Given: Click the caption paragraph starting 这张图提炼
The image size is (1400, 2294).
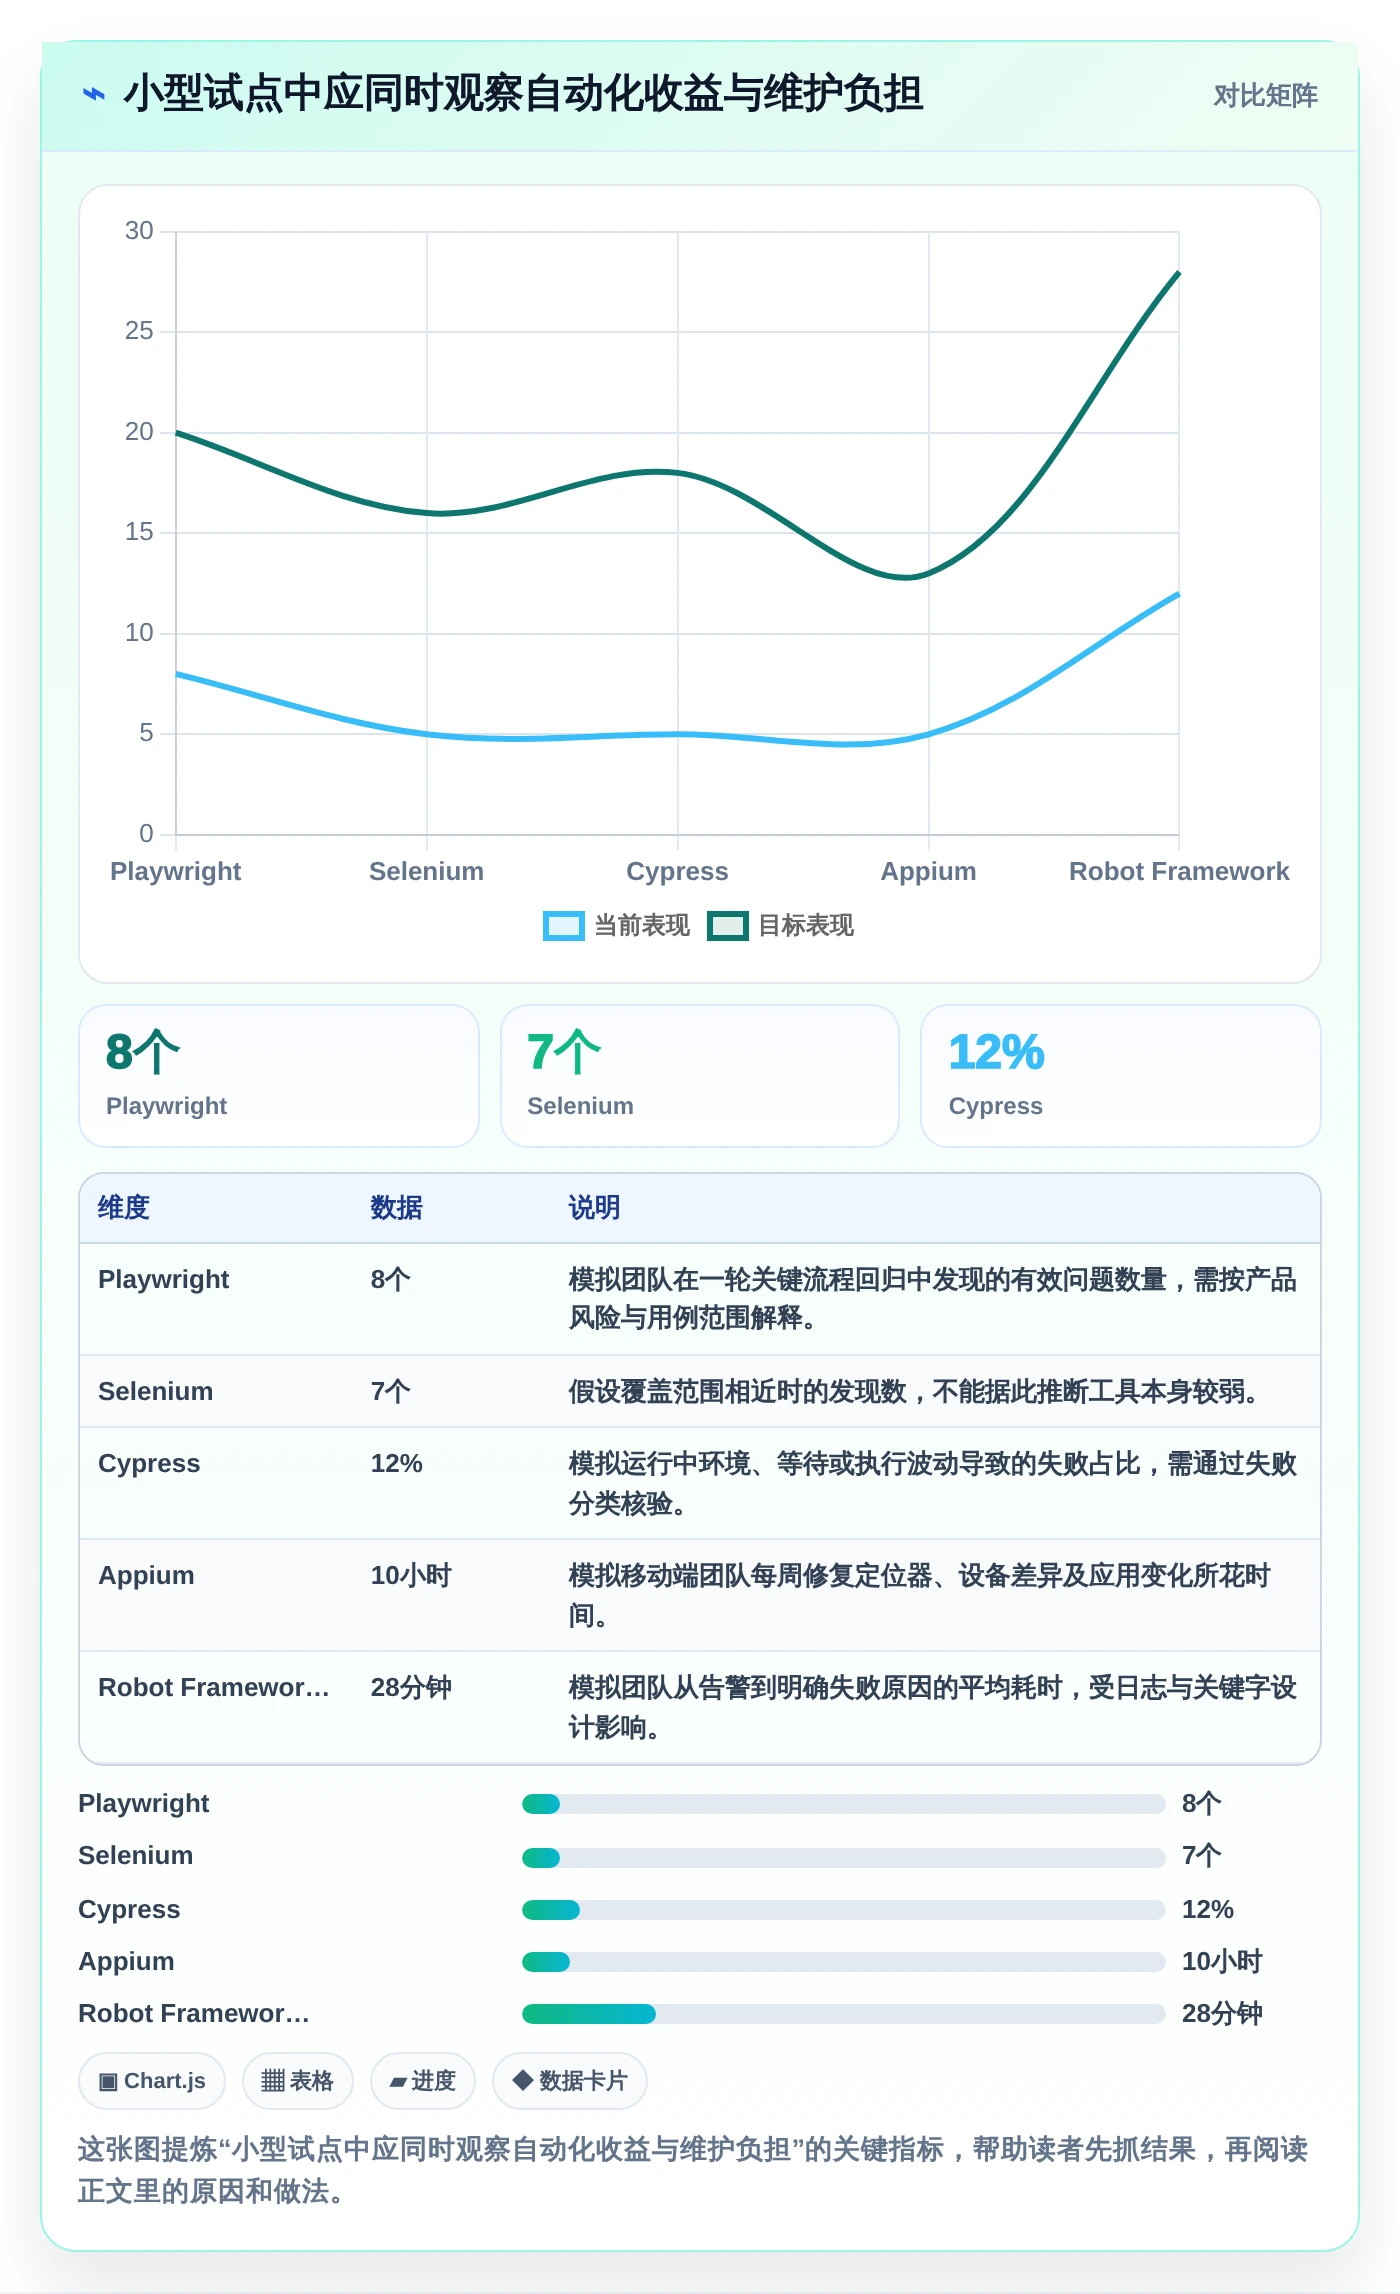Looking at the screenshot, I should tap(693, 2170).
